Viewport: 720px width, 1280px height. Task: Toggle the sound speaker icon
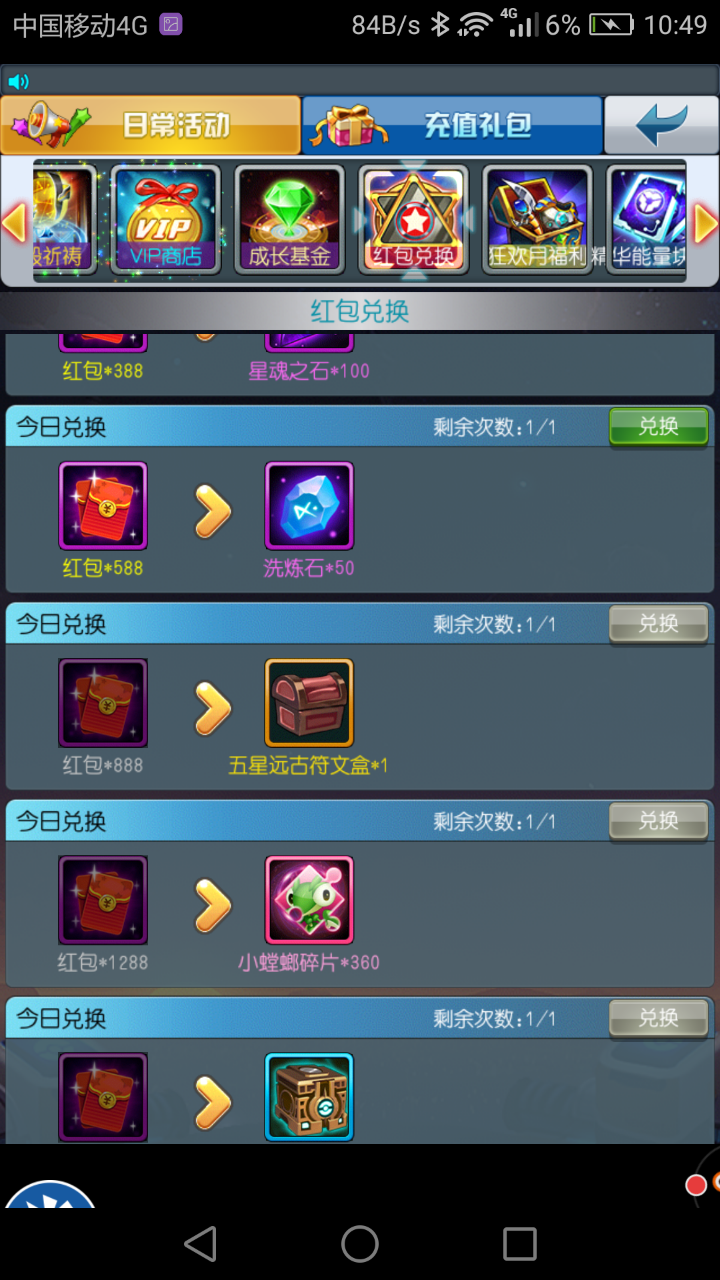click(18, 81)
